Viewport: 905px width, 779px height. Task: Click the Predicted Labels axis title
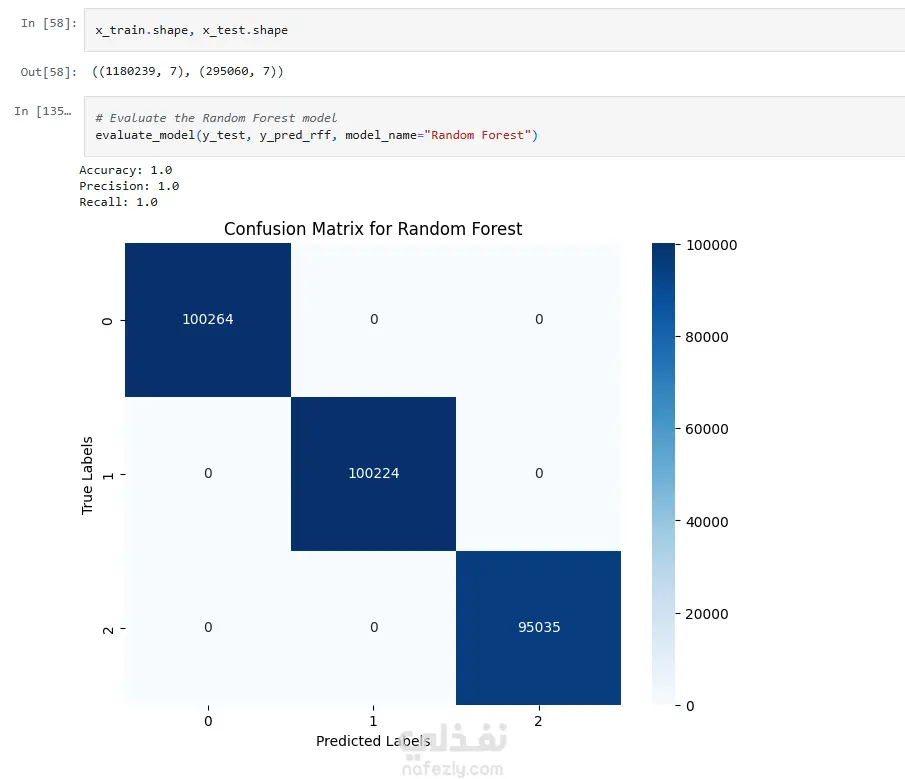tap(373, 741)
